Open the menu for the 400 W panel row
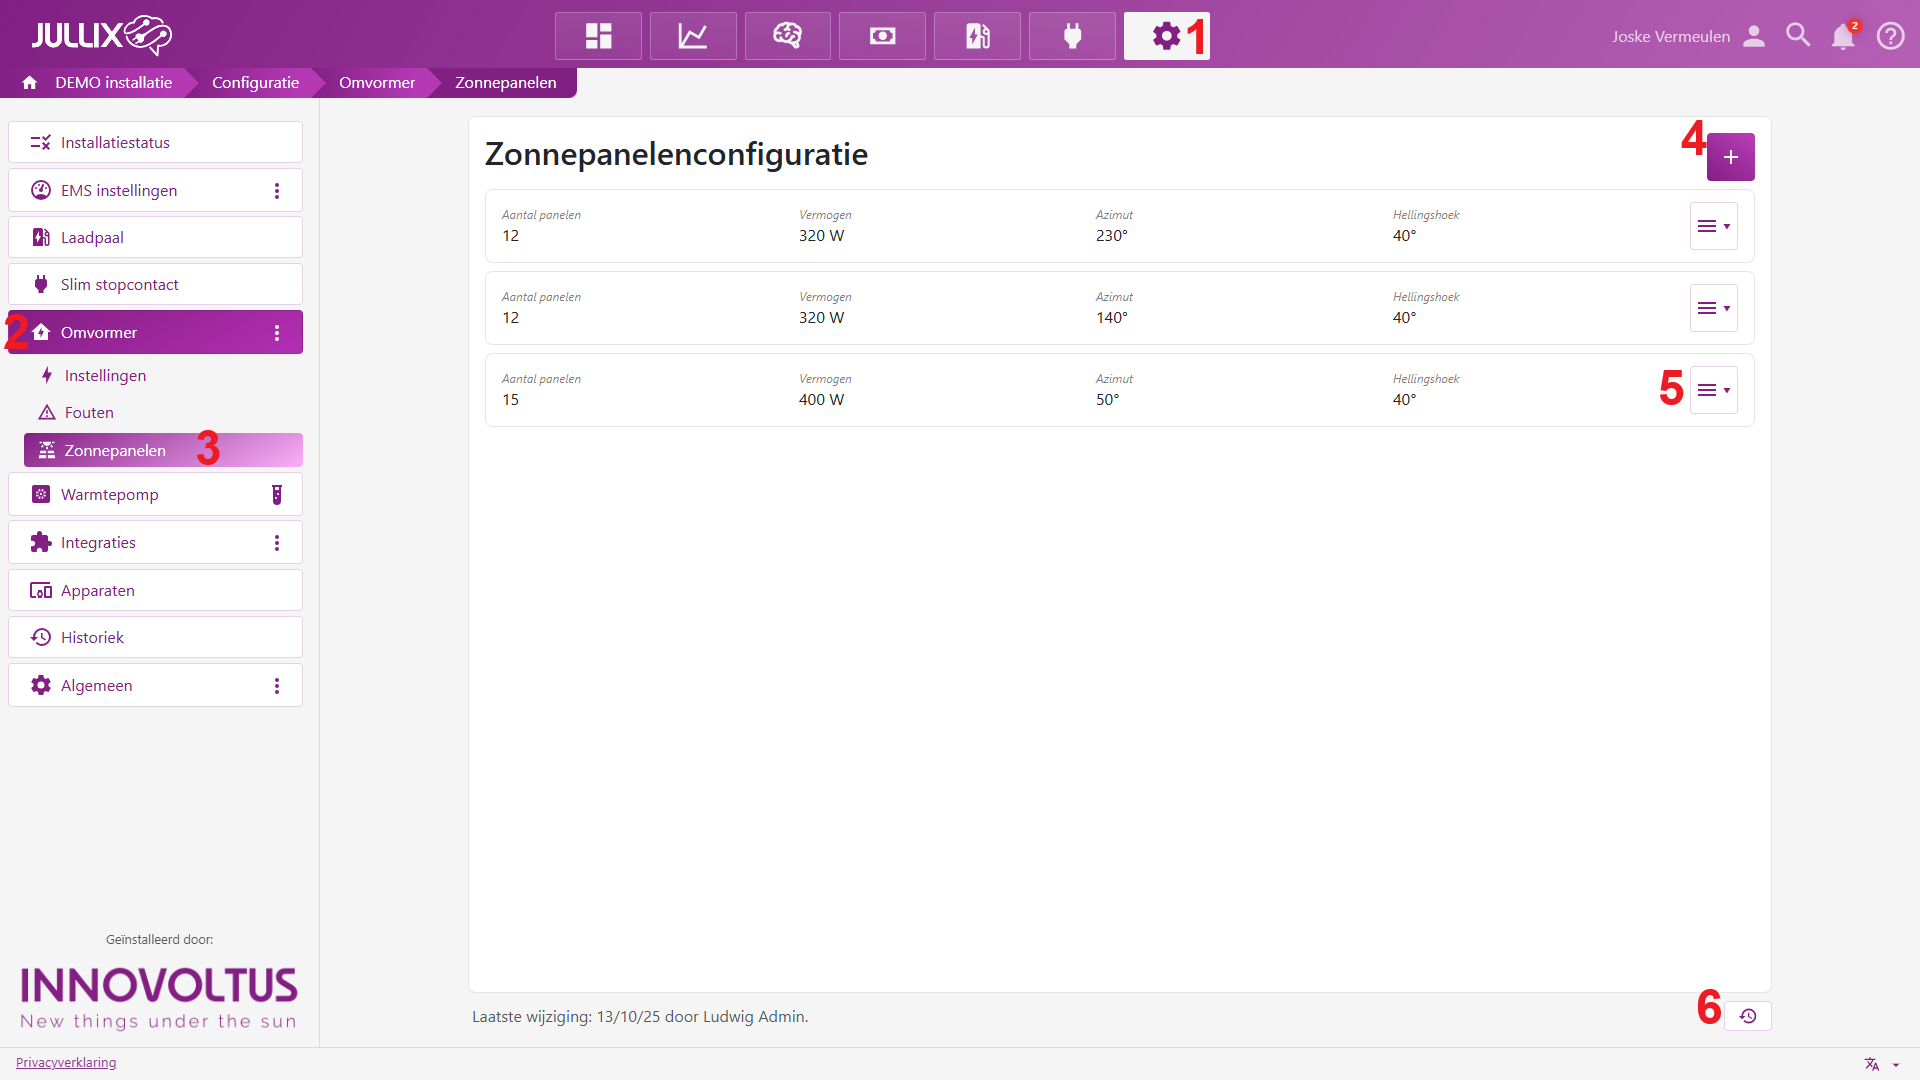The height and width of the screenshot is (1080, 1920). coord(1713,390)
